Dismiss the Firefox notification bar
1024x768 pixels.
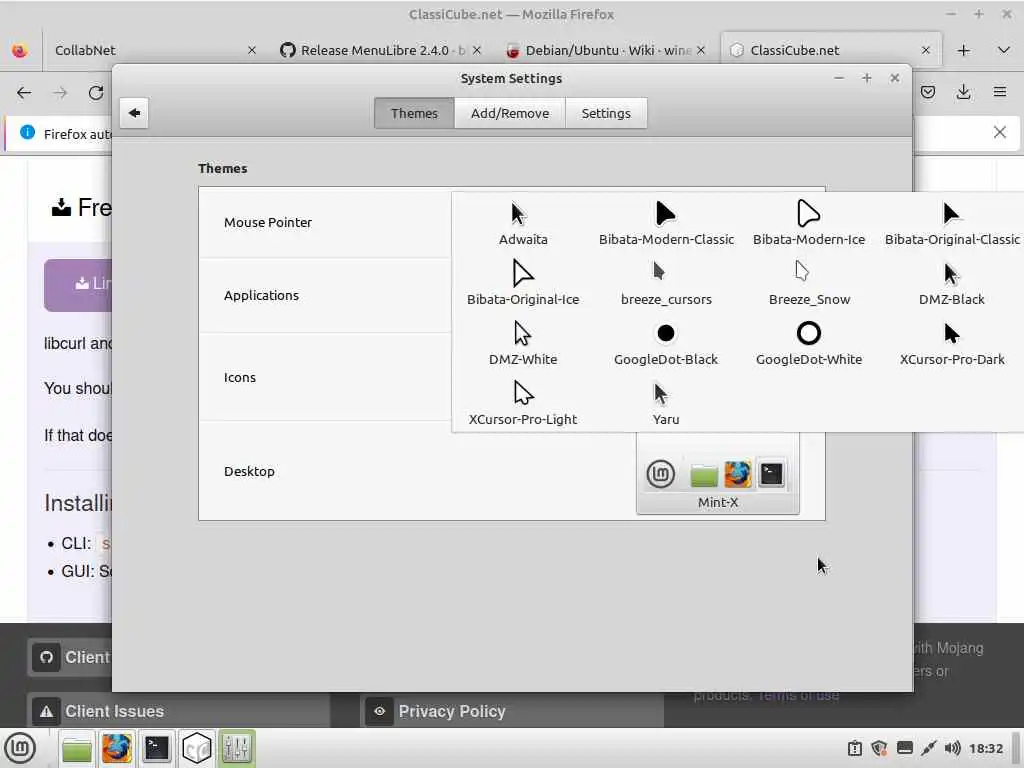tap(999, 133)
